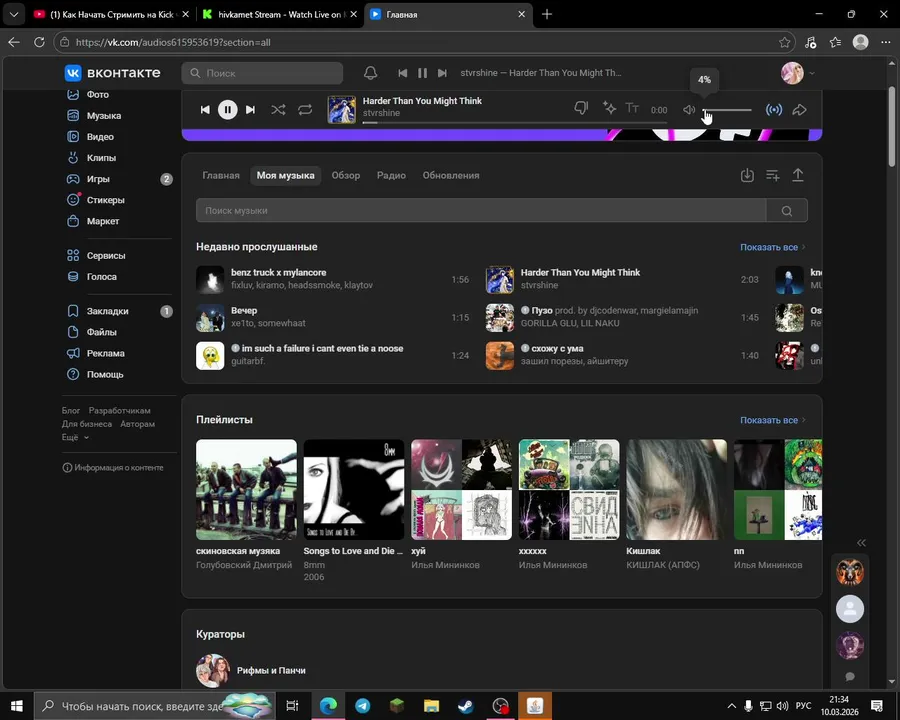Image resolution: width=900 pixels, height=720 pixels.
Task: Switch to the Обзор tab
Action: tap(346, 175)
